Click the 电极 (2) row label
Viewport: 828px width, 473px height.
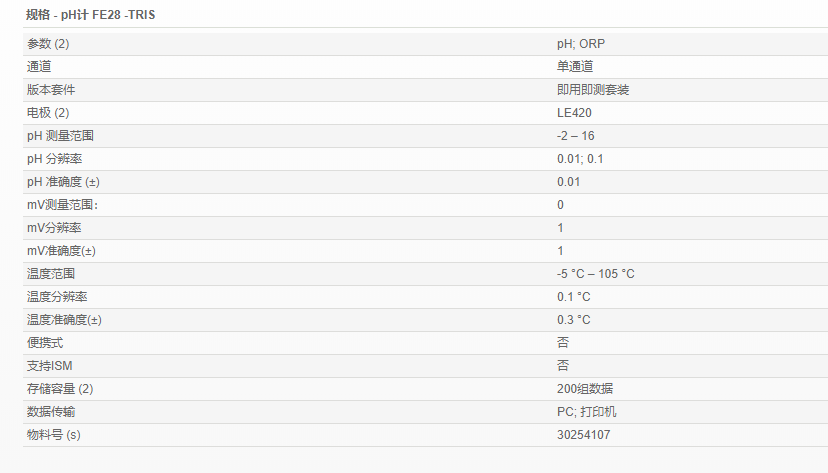point(48,113)
